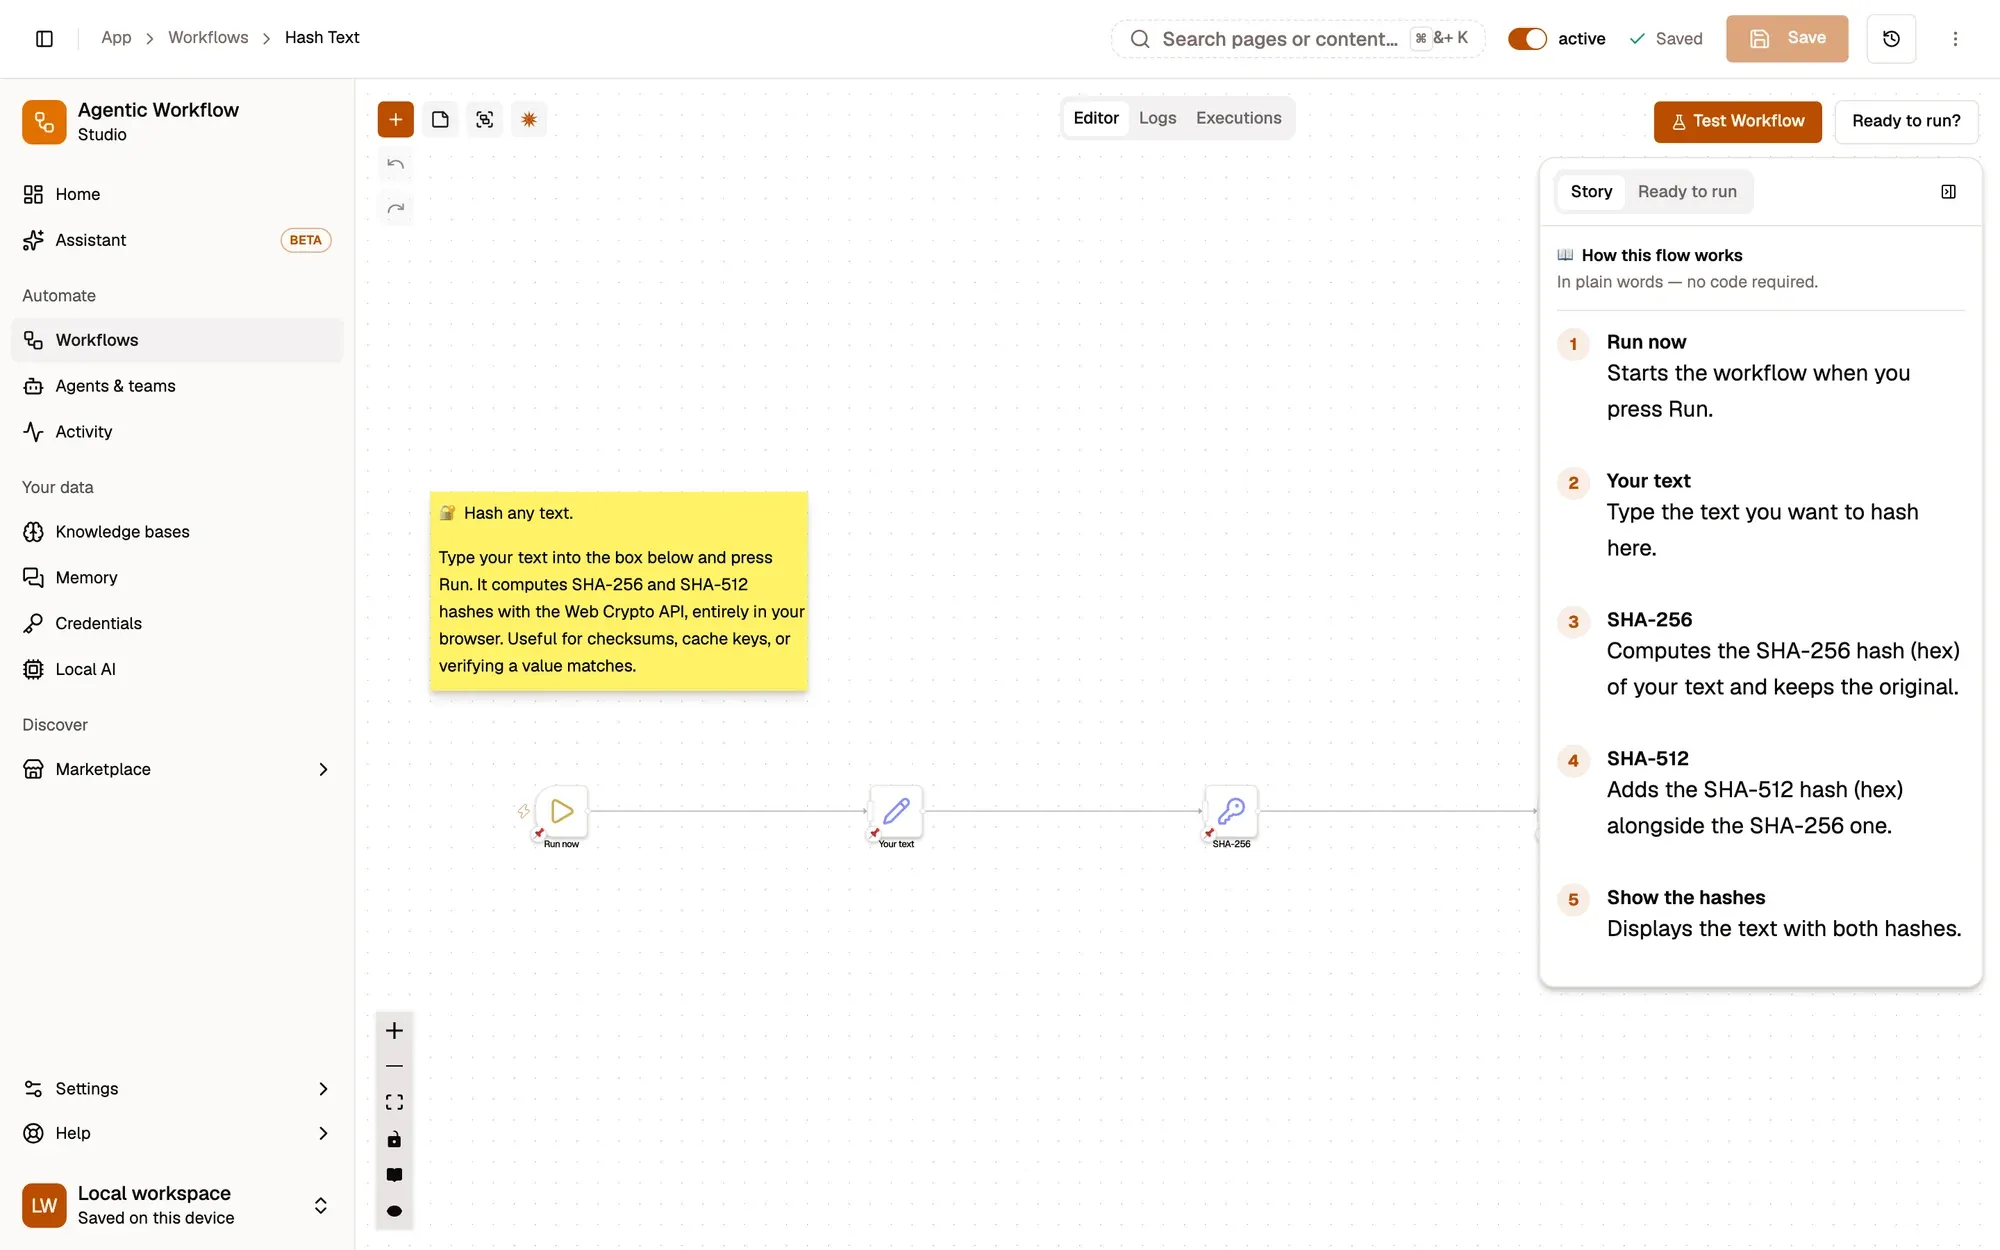This screenshot has width=2000, height=1250.
Task: Click the oval icon at bottom of zoom controls
Action: tap(394, 1211)
